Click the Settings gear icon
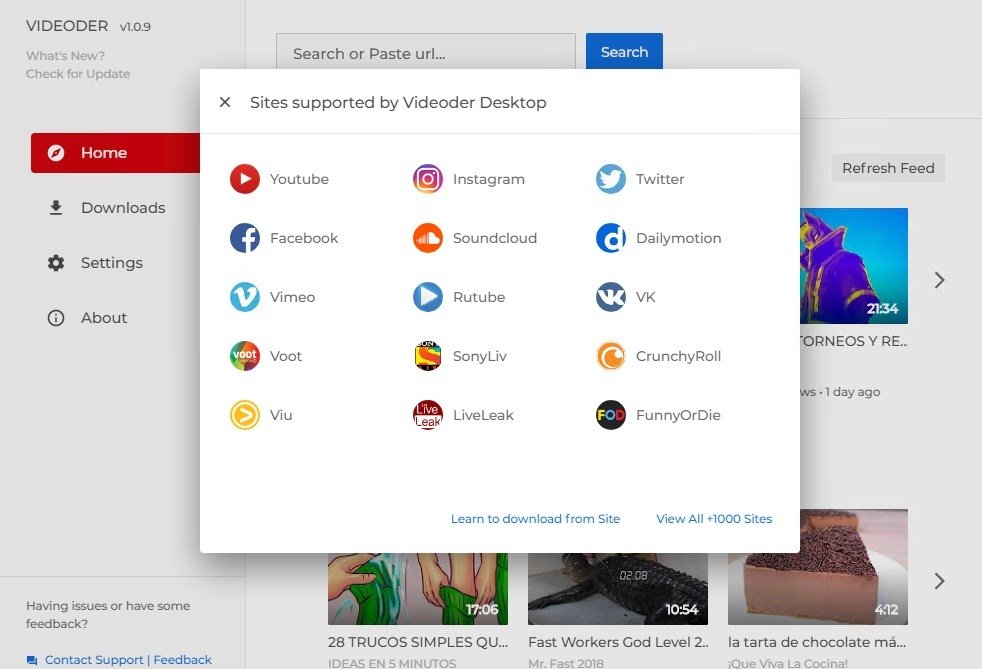The image size is (982, 669). pyautogui.click(x=56, y=263)
